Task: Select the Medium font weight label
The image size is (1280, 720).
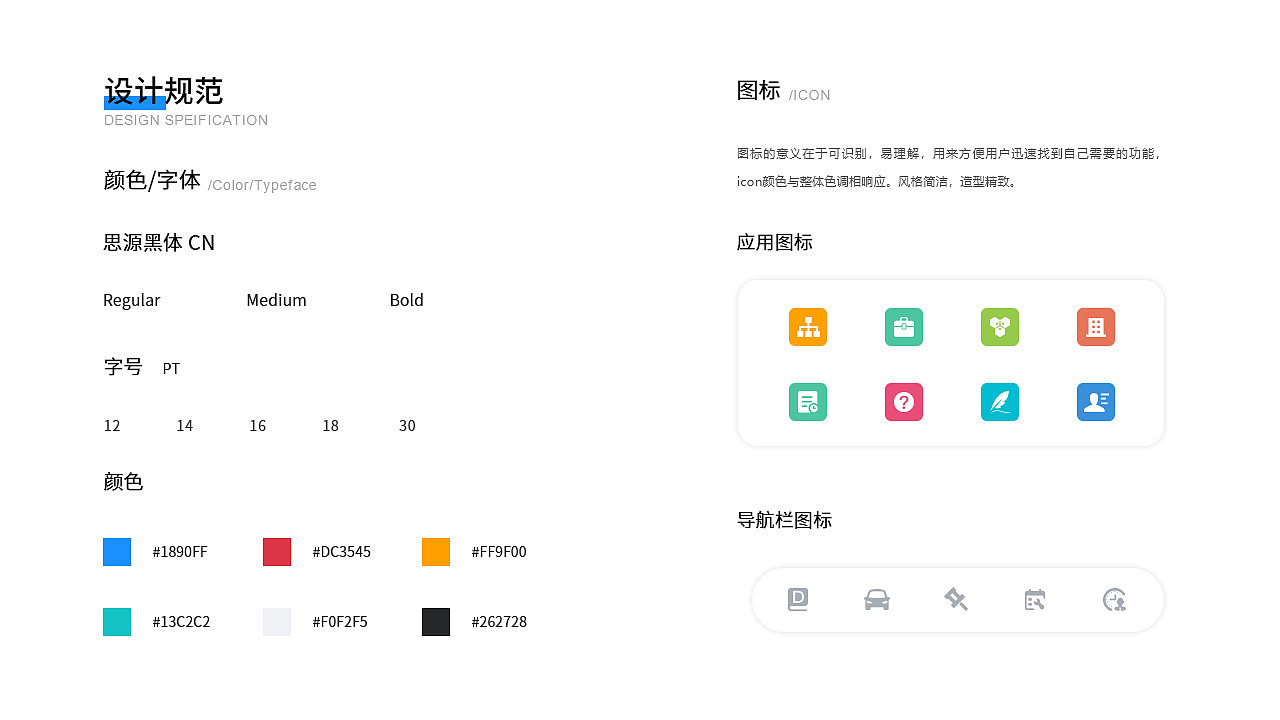Action: (x=276, y=300)
